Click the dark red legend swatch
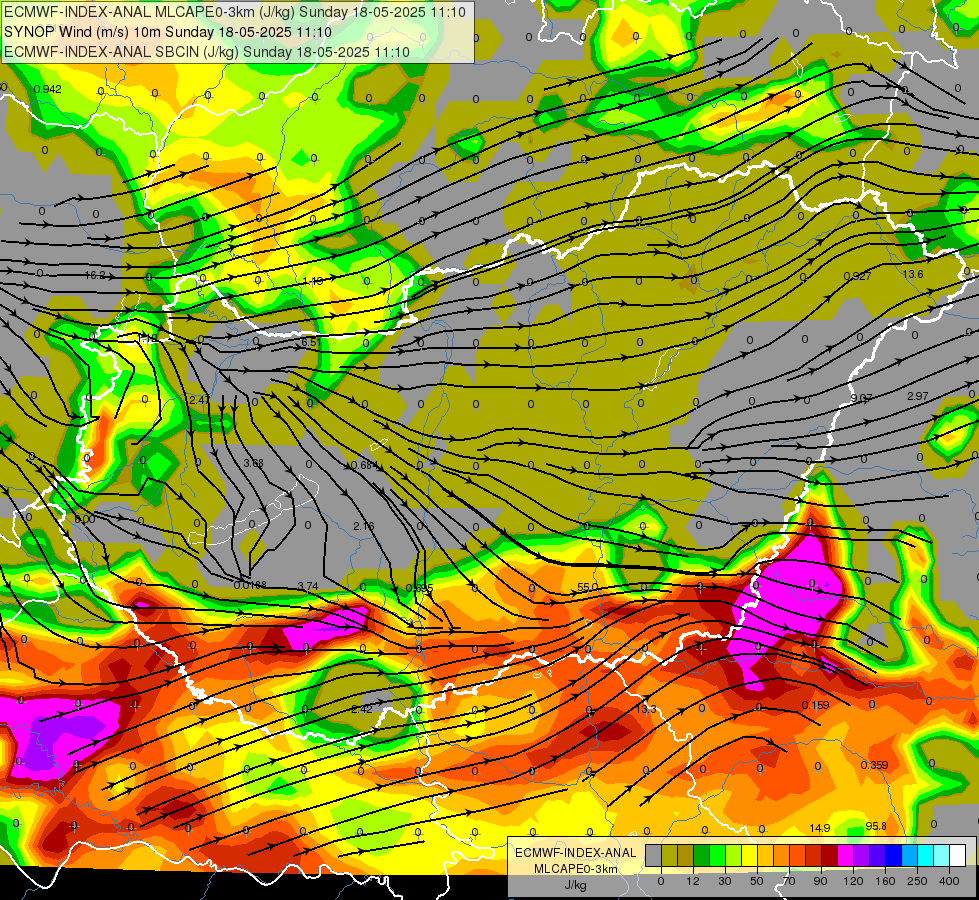This screenshot has height=900, width=979. pyautogui.click(x=829, y=855)
